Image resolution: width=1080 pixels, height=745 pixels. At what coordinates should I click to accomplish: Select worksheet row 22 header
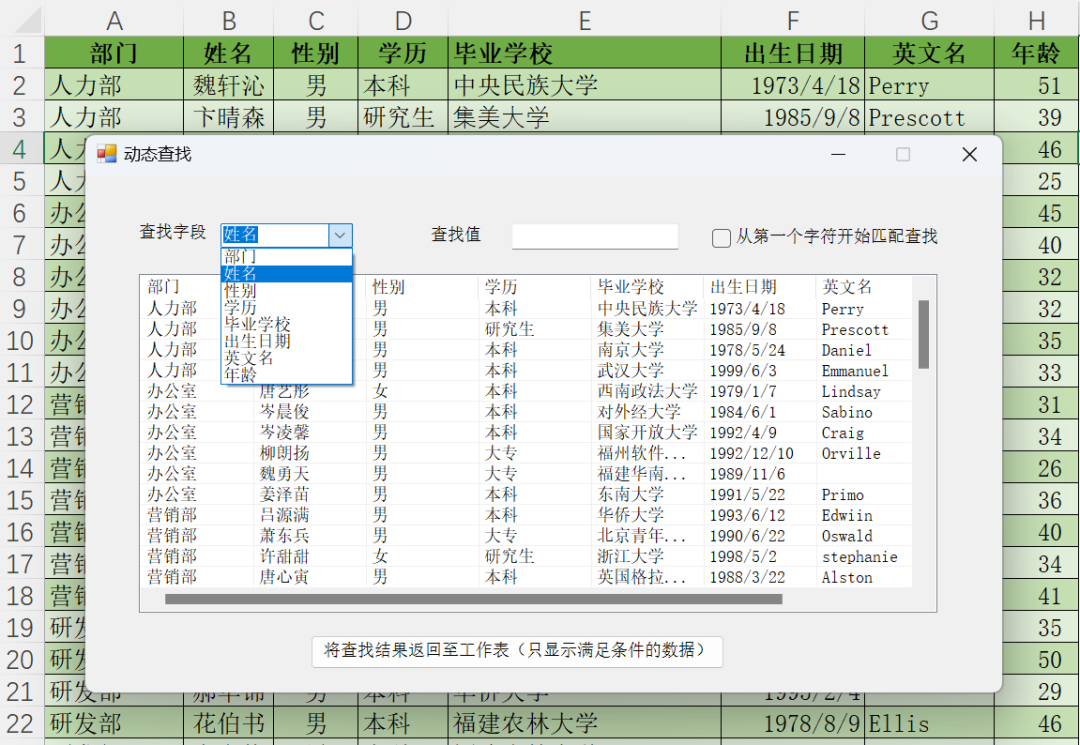pos(21,724)
